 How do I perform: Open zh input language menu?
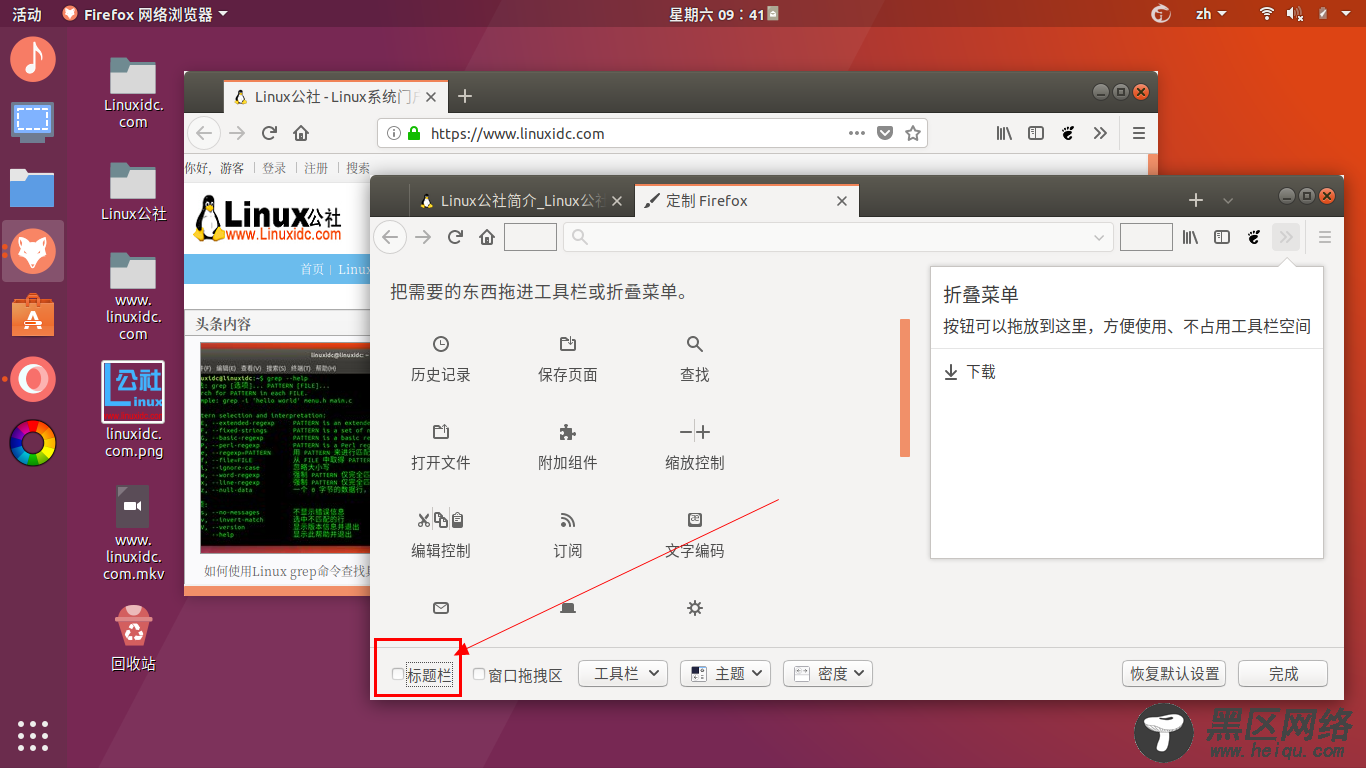click(1211, 14)
